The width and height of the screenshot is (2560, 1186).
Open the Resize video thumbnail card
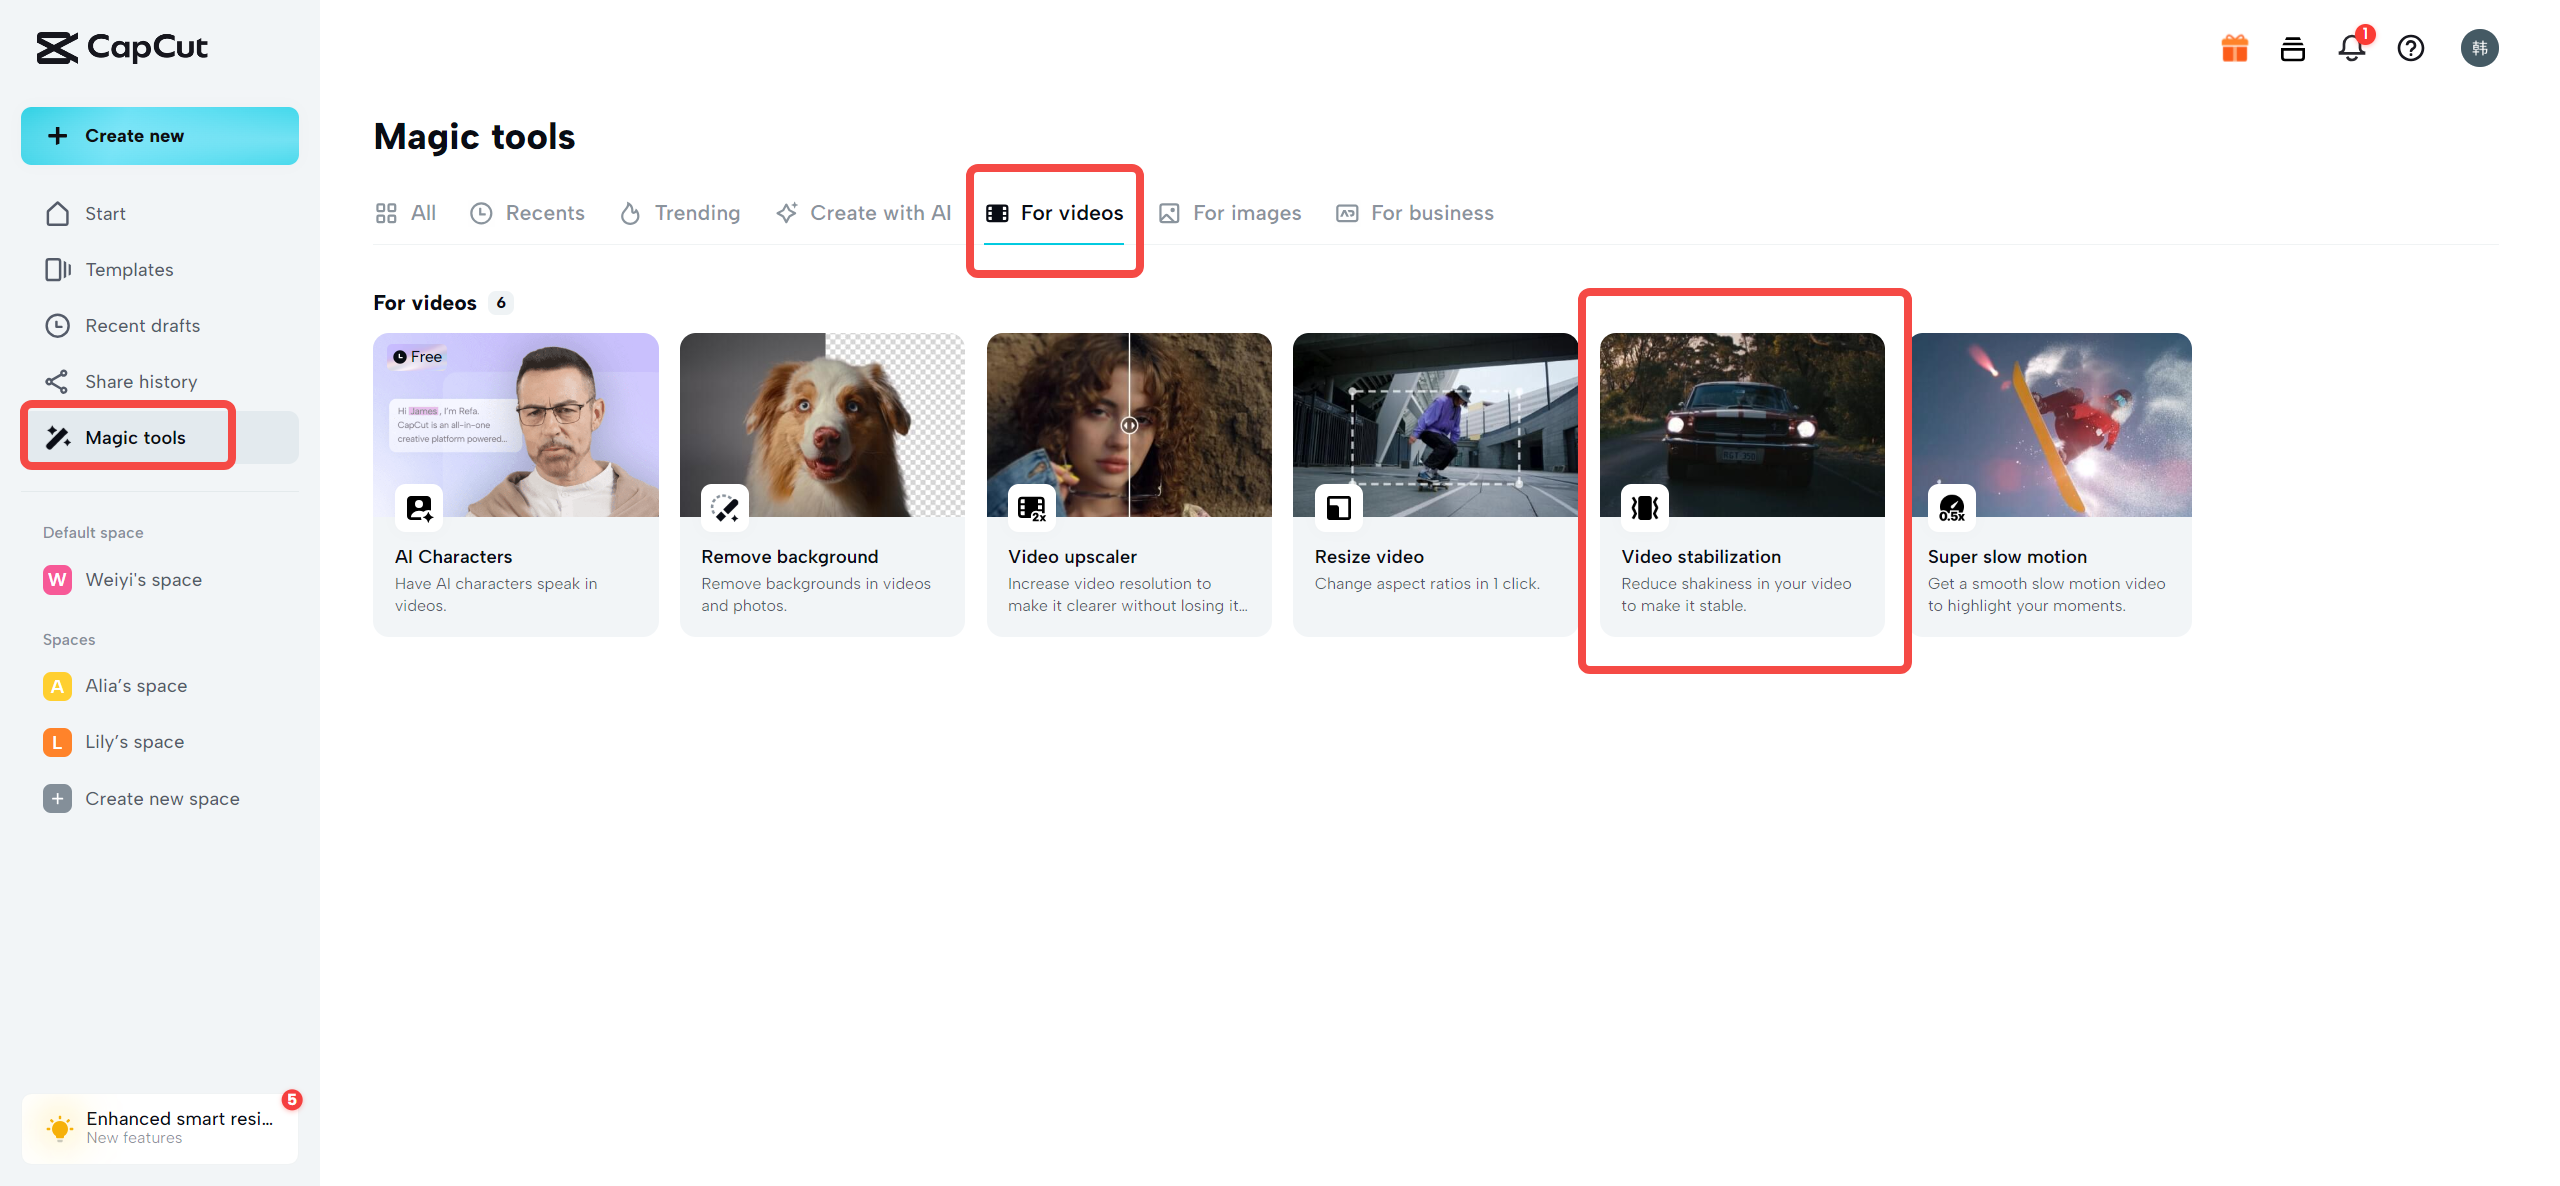(1434, 426)
